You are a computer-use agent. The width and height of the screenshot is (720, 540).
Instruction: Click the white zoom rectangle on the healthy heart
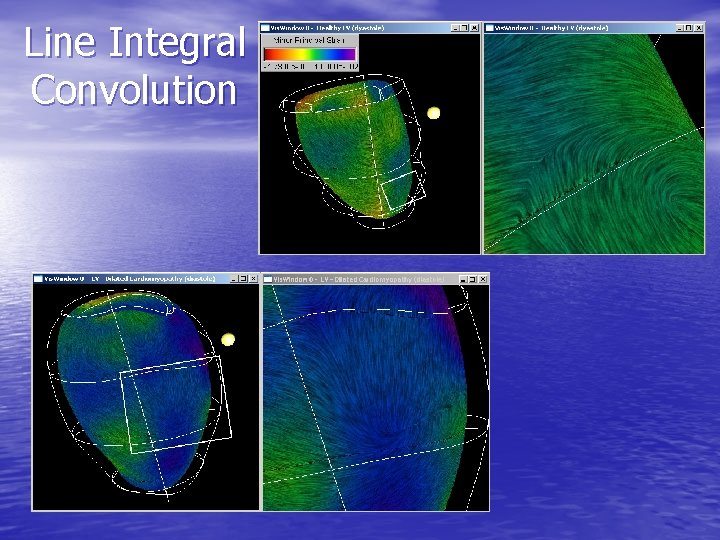(403, 191)
